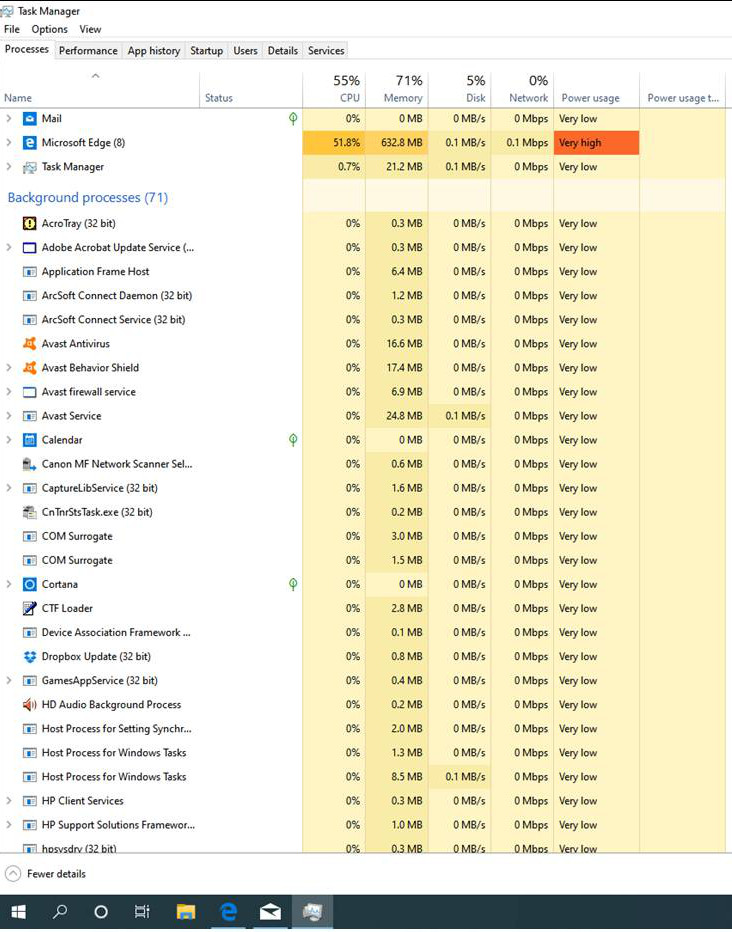The width and height of the screenshot is (732, 932).
Task: Expand the Avast Behavior Shield entry
Action: (9, 368)
